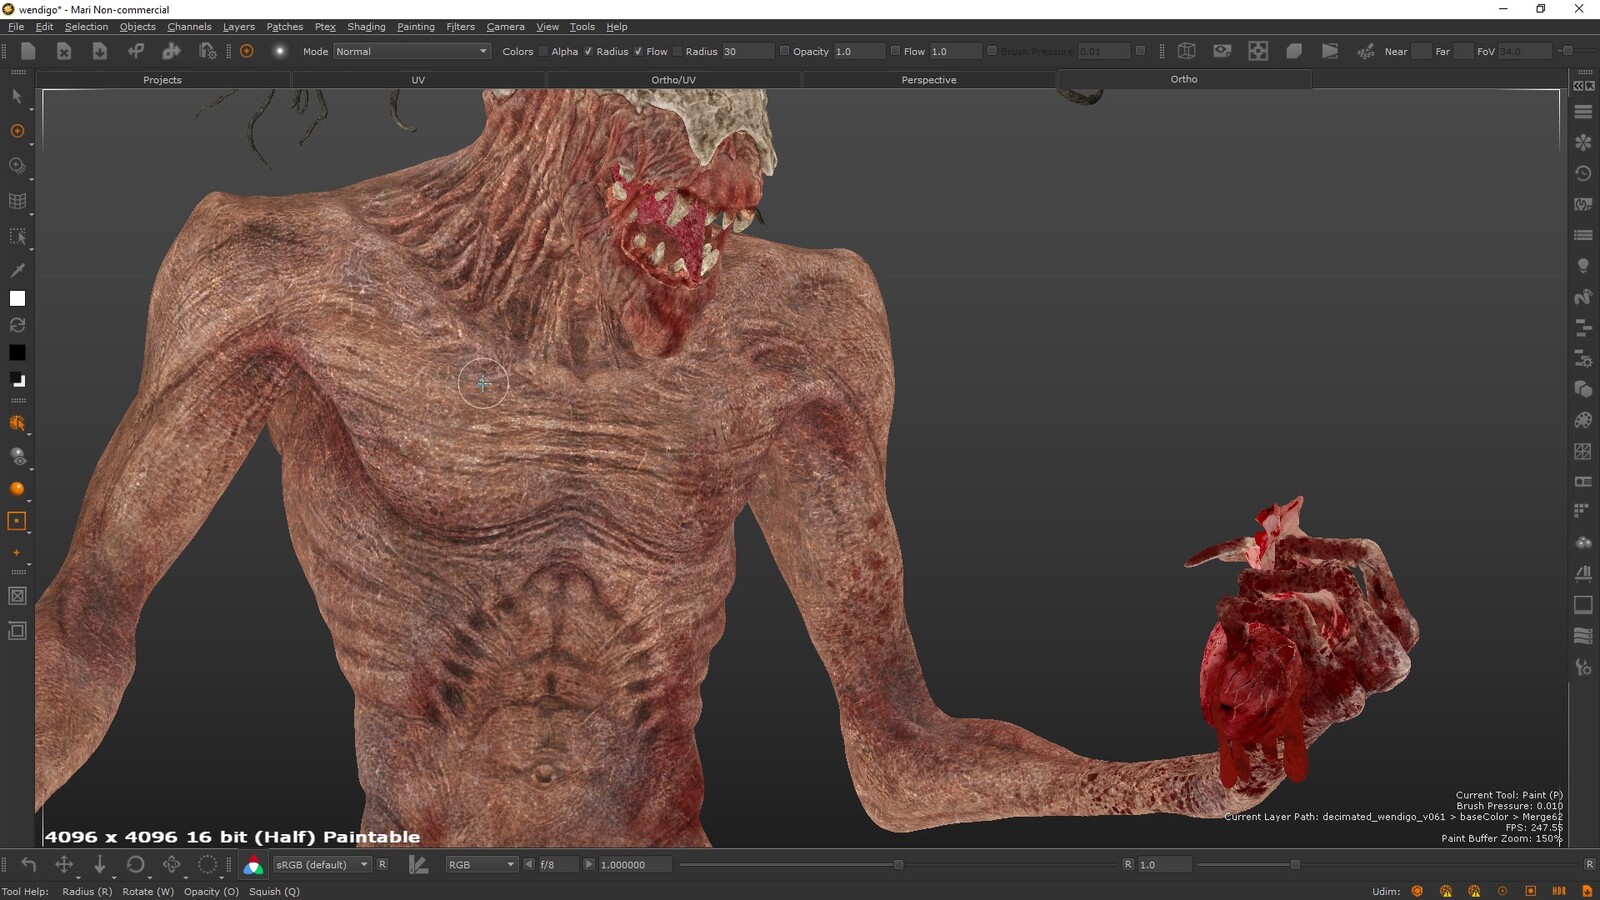1600x900 pixels.
Task: Open the Camera menu
Action: (505, 27)
